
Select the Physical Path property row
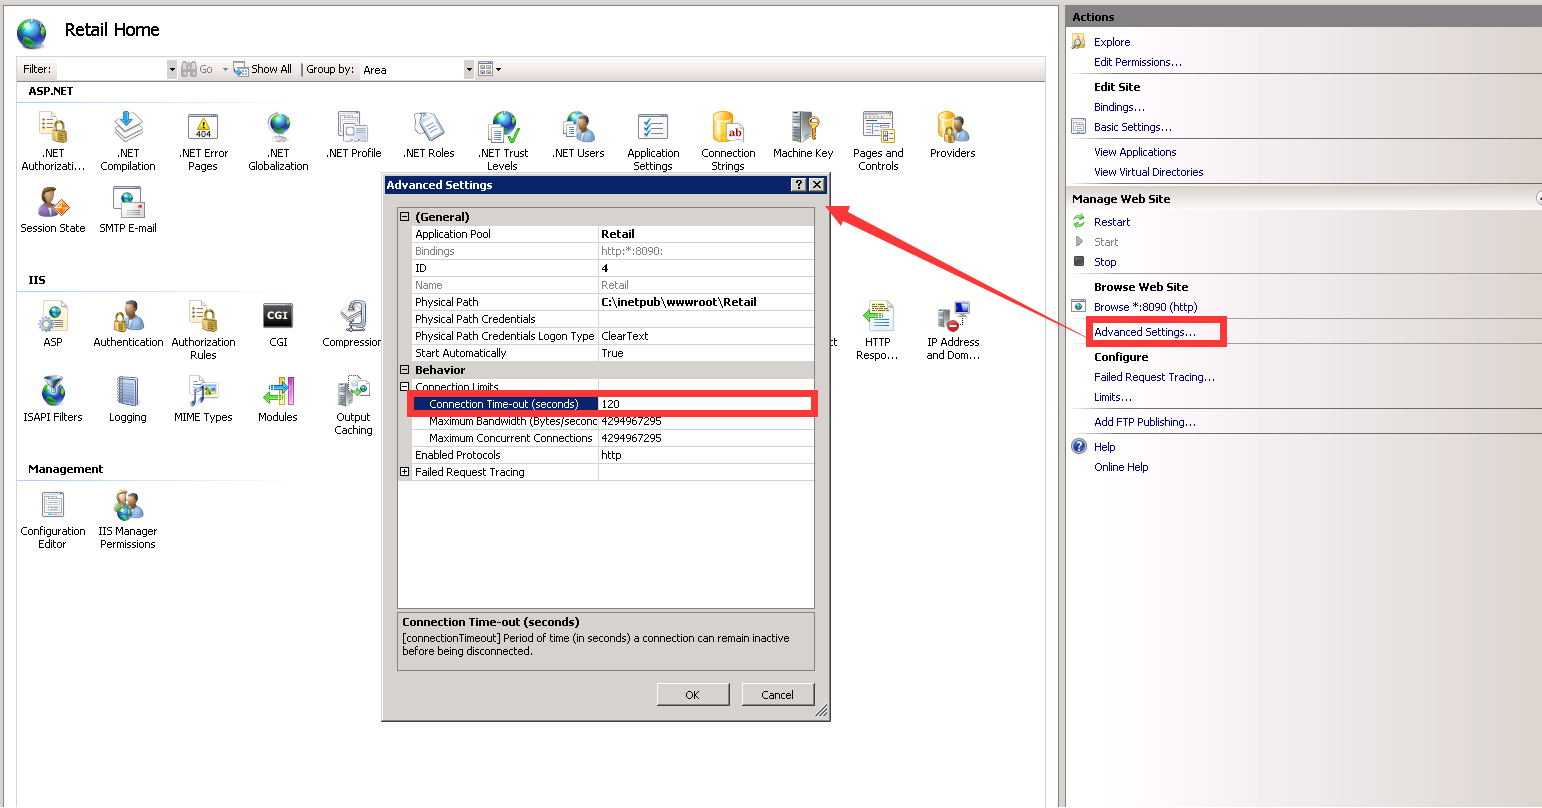pyautogui.click(x=613, y=302)
